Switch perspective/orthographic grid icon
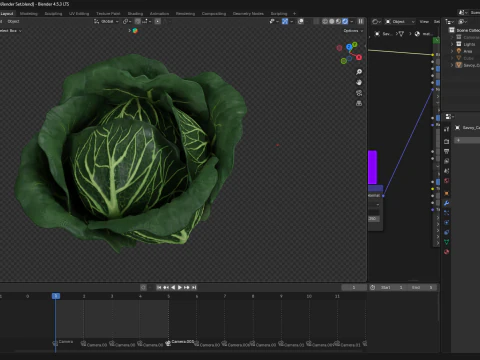 [x=359, y=103]
